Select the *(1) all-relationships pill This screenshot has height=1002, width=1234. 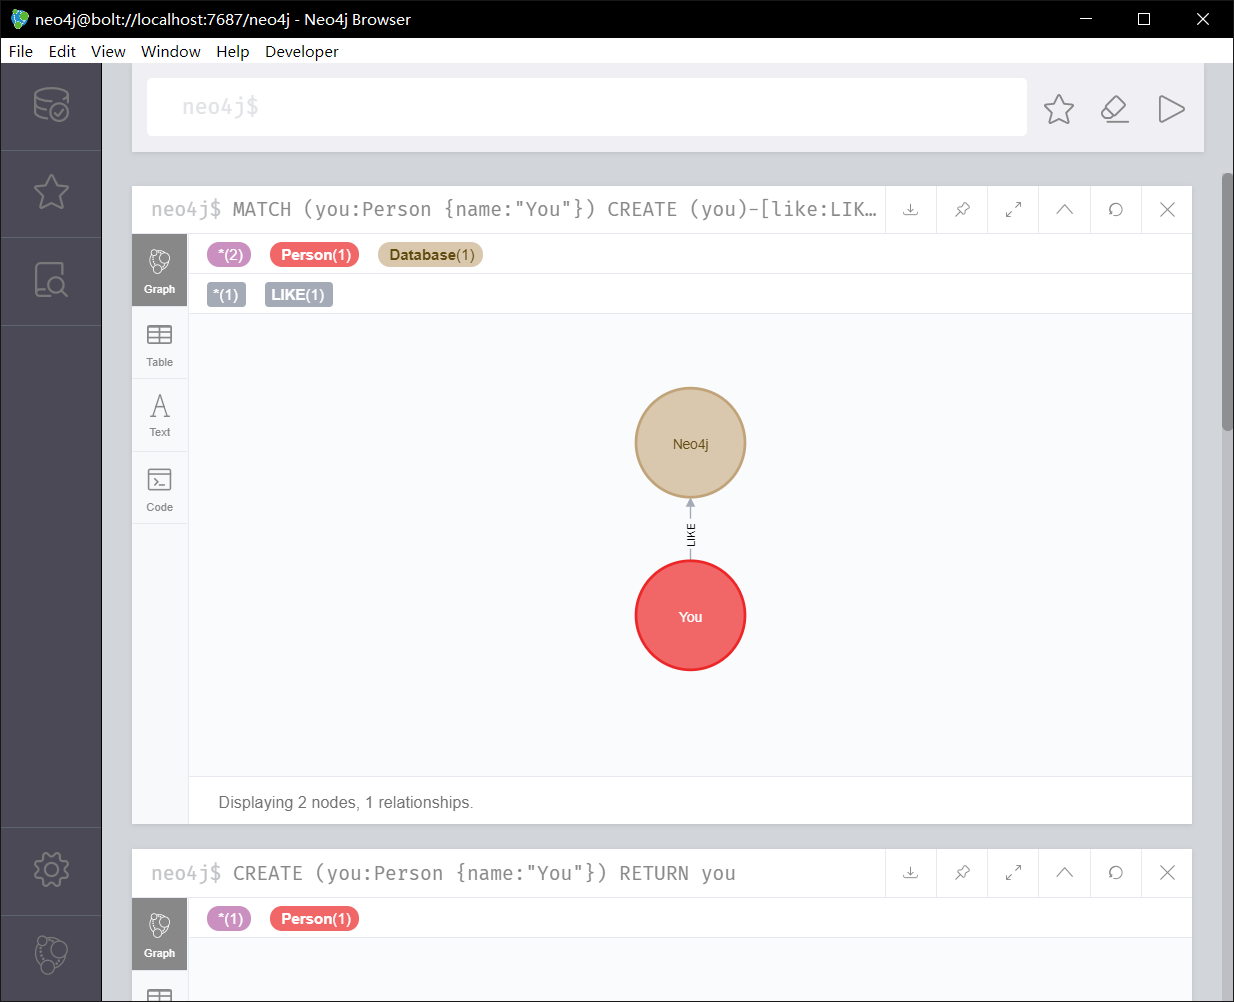point(227,295)
